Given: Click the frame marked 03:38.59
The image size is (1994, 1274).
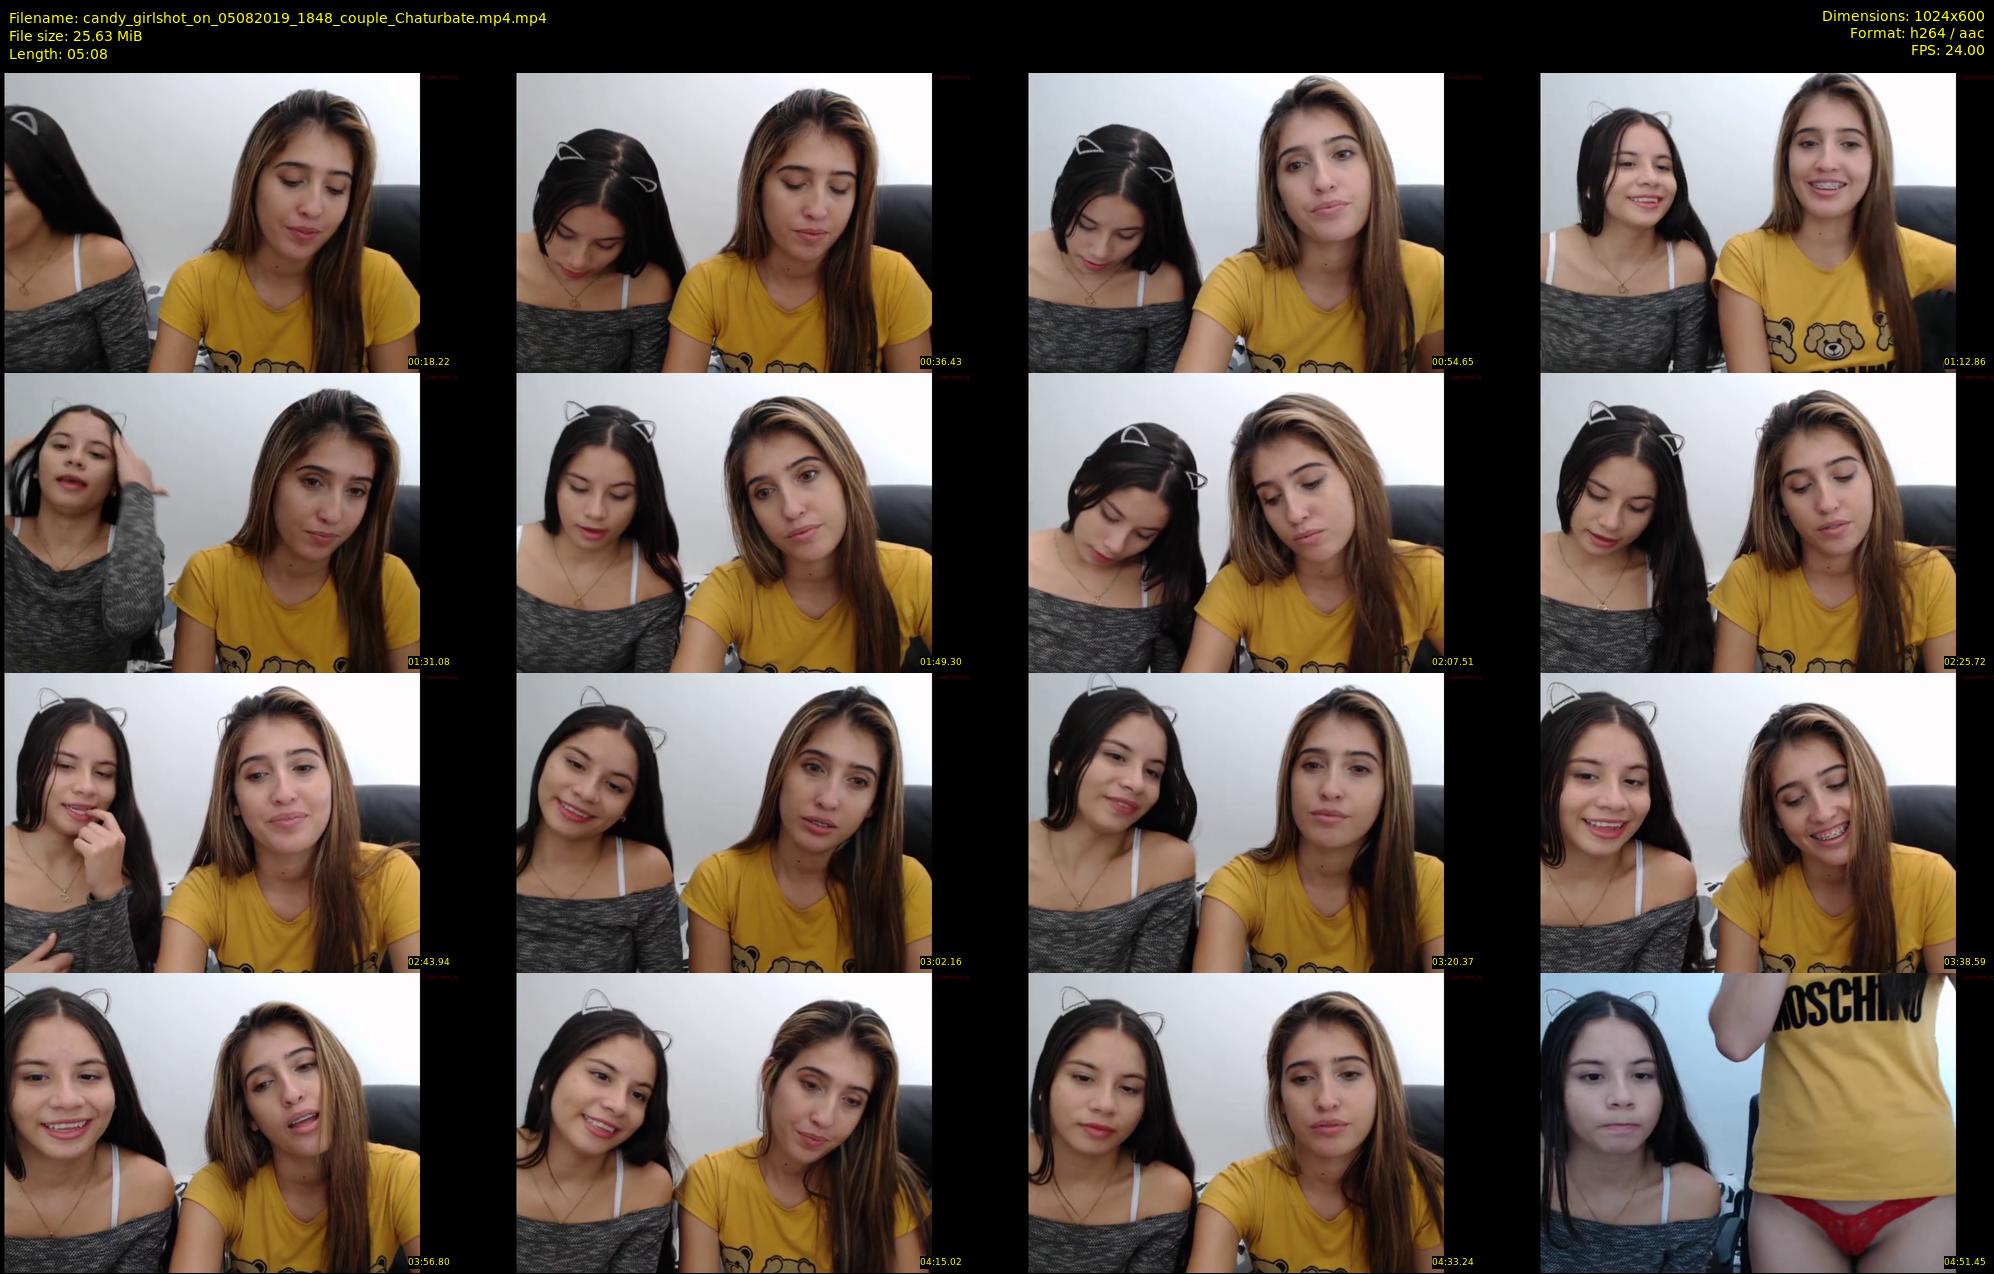Looking at the screenshot, I should 1748,822.
